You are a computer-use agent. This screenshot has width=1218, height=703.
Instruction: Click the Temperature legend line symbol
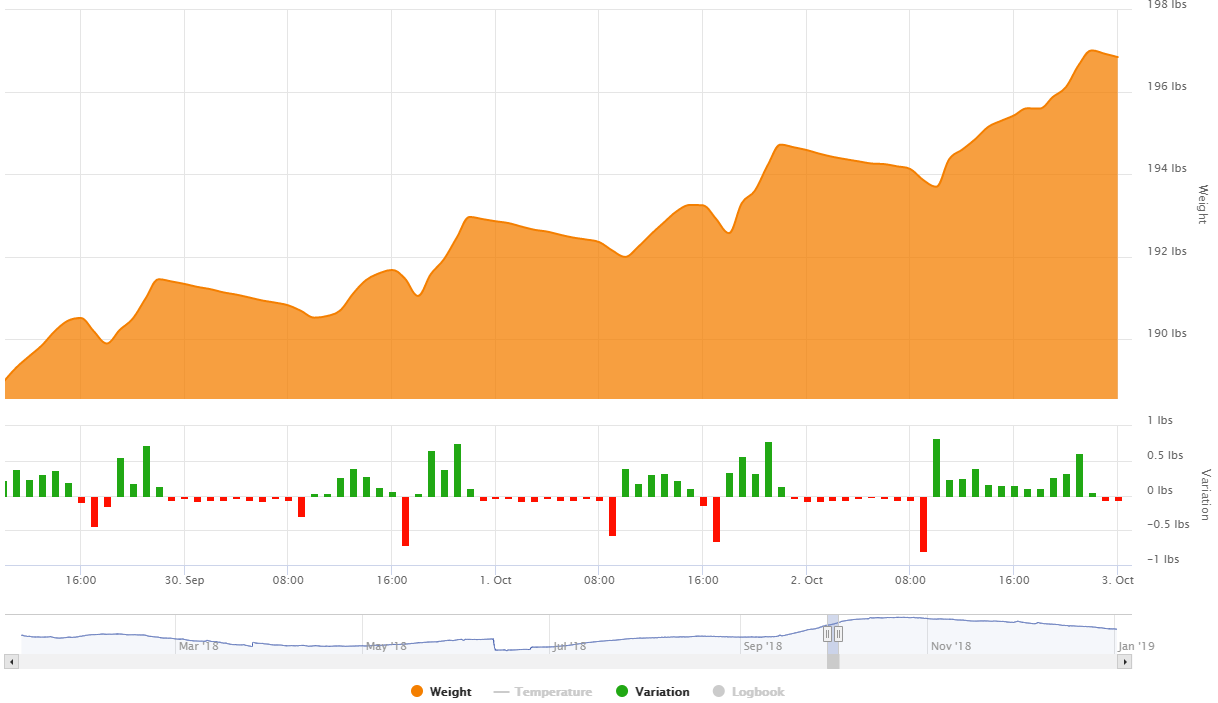click(x=502, y=692)
